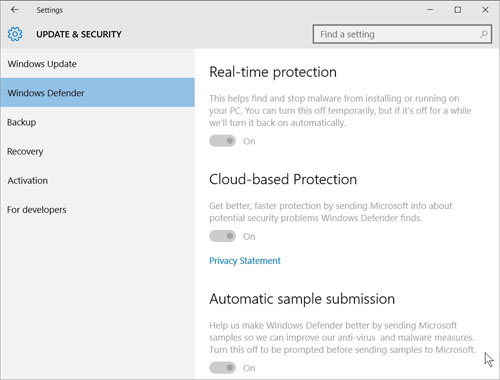Open the Backup settings page

click(x=97, y=122)
